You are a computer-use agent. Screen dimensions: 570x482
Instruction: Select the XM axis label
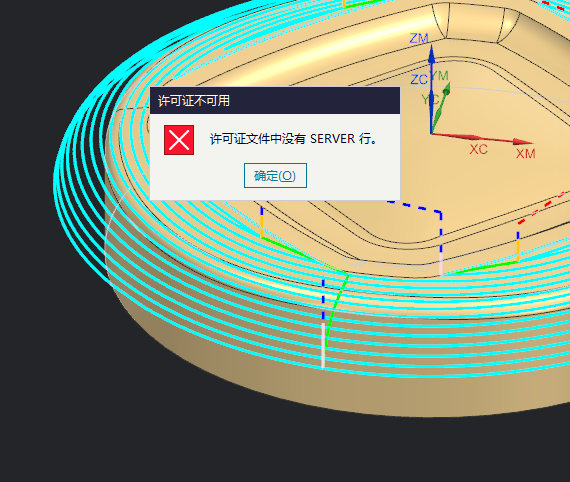point(526,154)
